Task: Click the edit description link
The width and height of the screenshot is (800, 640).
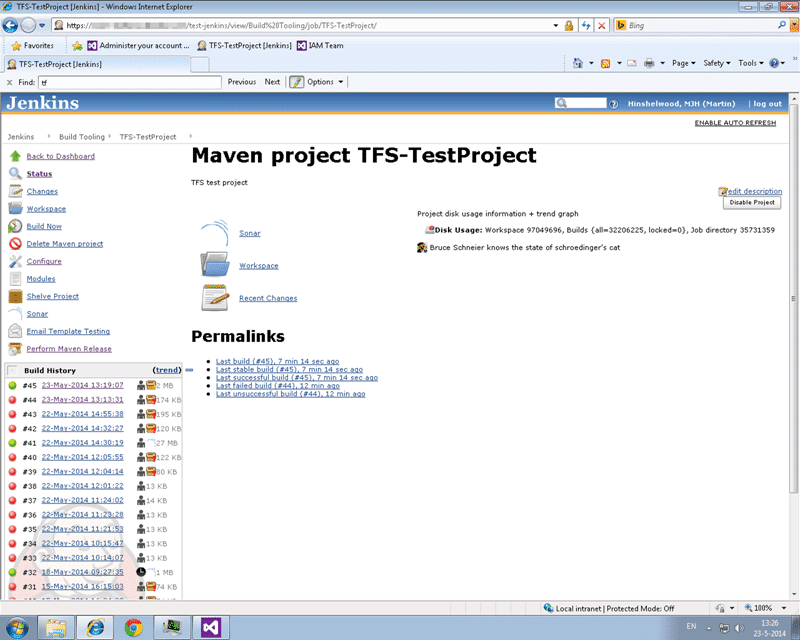Action: click(755, 191)
